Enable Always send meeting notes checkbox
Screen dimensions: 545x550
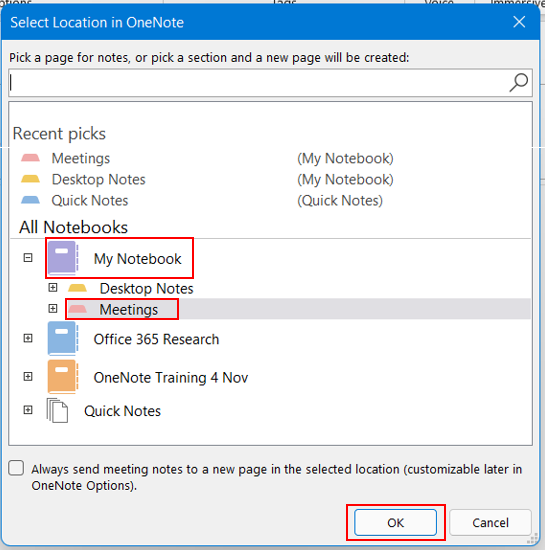click(16, 468)
